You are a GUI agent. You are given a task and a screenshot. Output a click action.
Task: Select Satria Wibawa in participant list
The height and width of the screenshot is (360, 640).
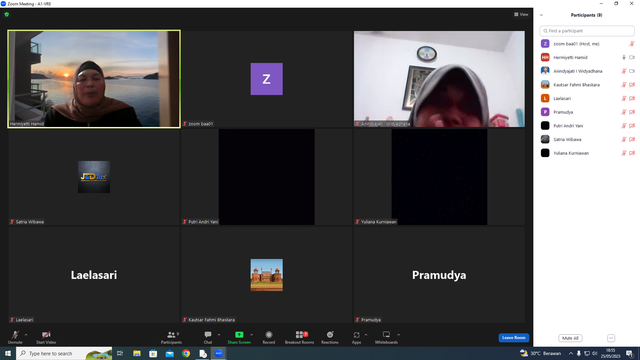click(x=587, y=139)
